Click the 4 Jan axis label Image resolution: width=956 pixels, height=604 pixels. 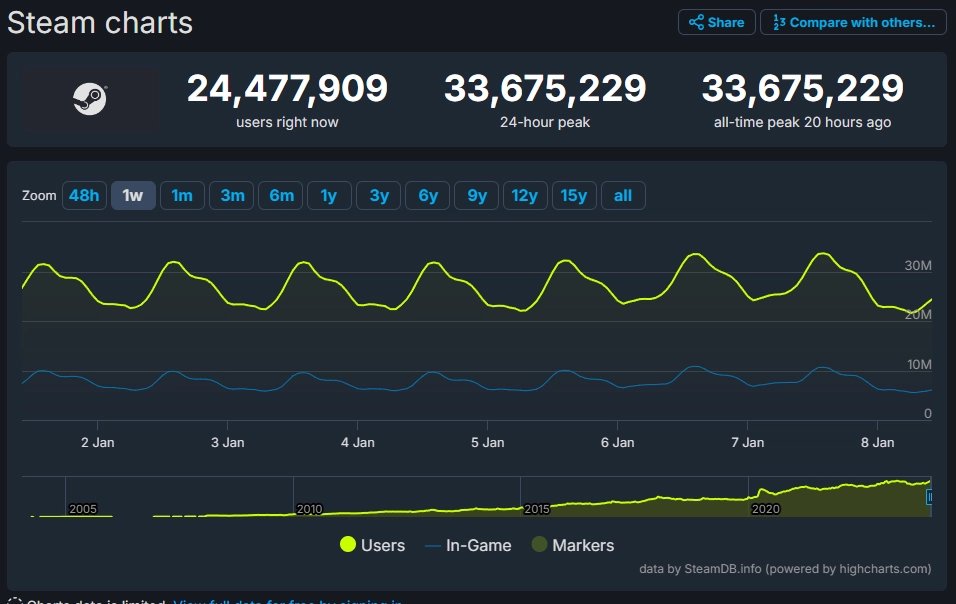click(358, 442)
